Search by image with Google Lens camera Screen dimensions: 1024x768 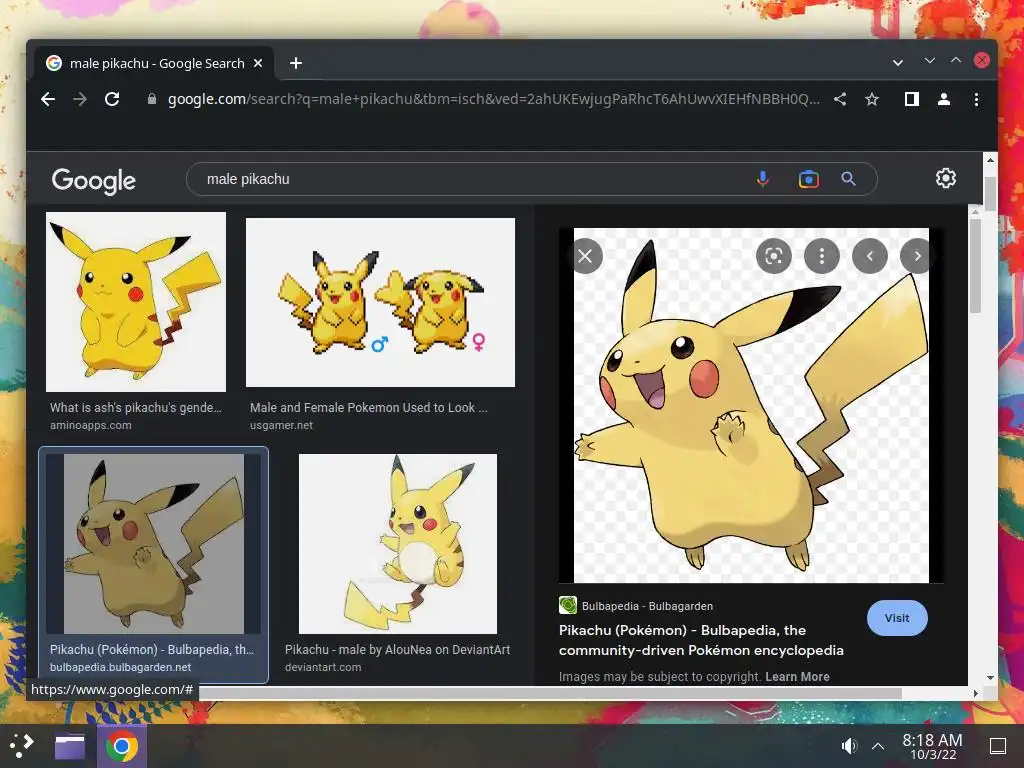coord(808,179)
